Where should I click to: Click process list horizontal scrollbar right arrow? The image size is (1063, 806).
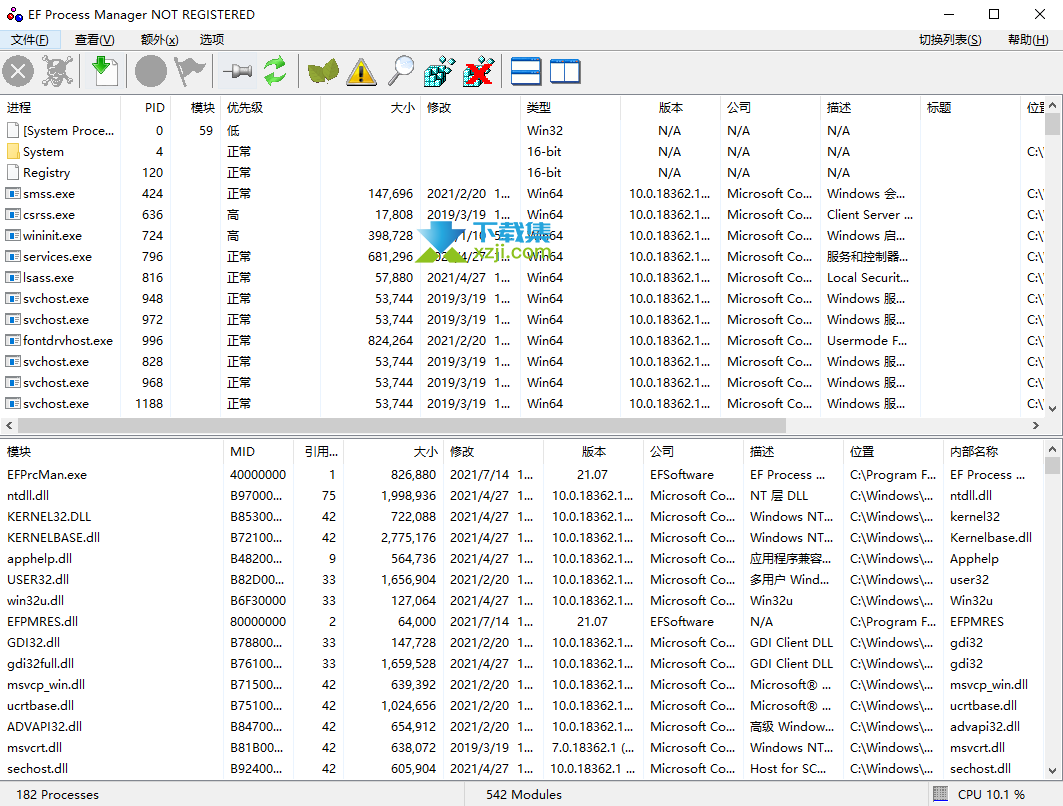click(1035, 426)
